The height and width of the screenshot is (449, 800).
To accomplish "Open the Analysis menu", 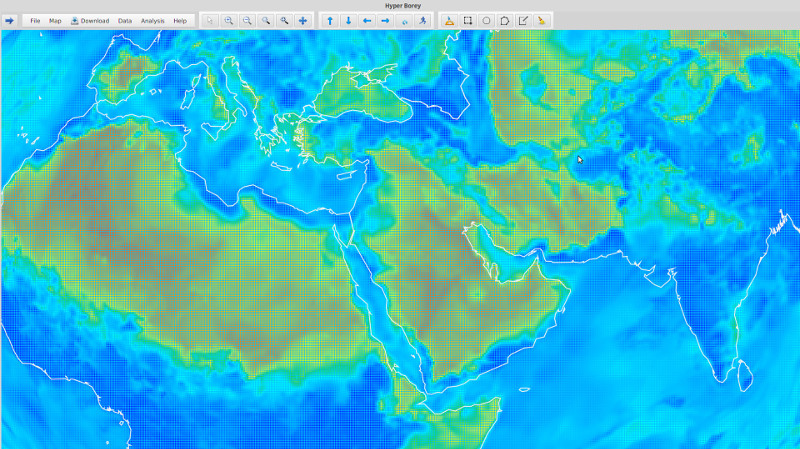I will click(x=153, y=21).
